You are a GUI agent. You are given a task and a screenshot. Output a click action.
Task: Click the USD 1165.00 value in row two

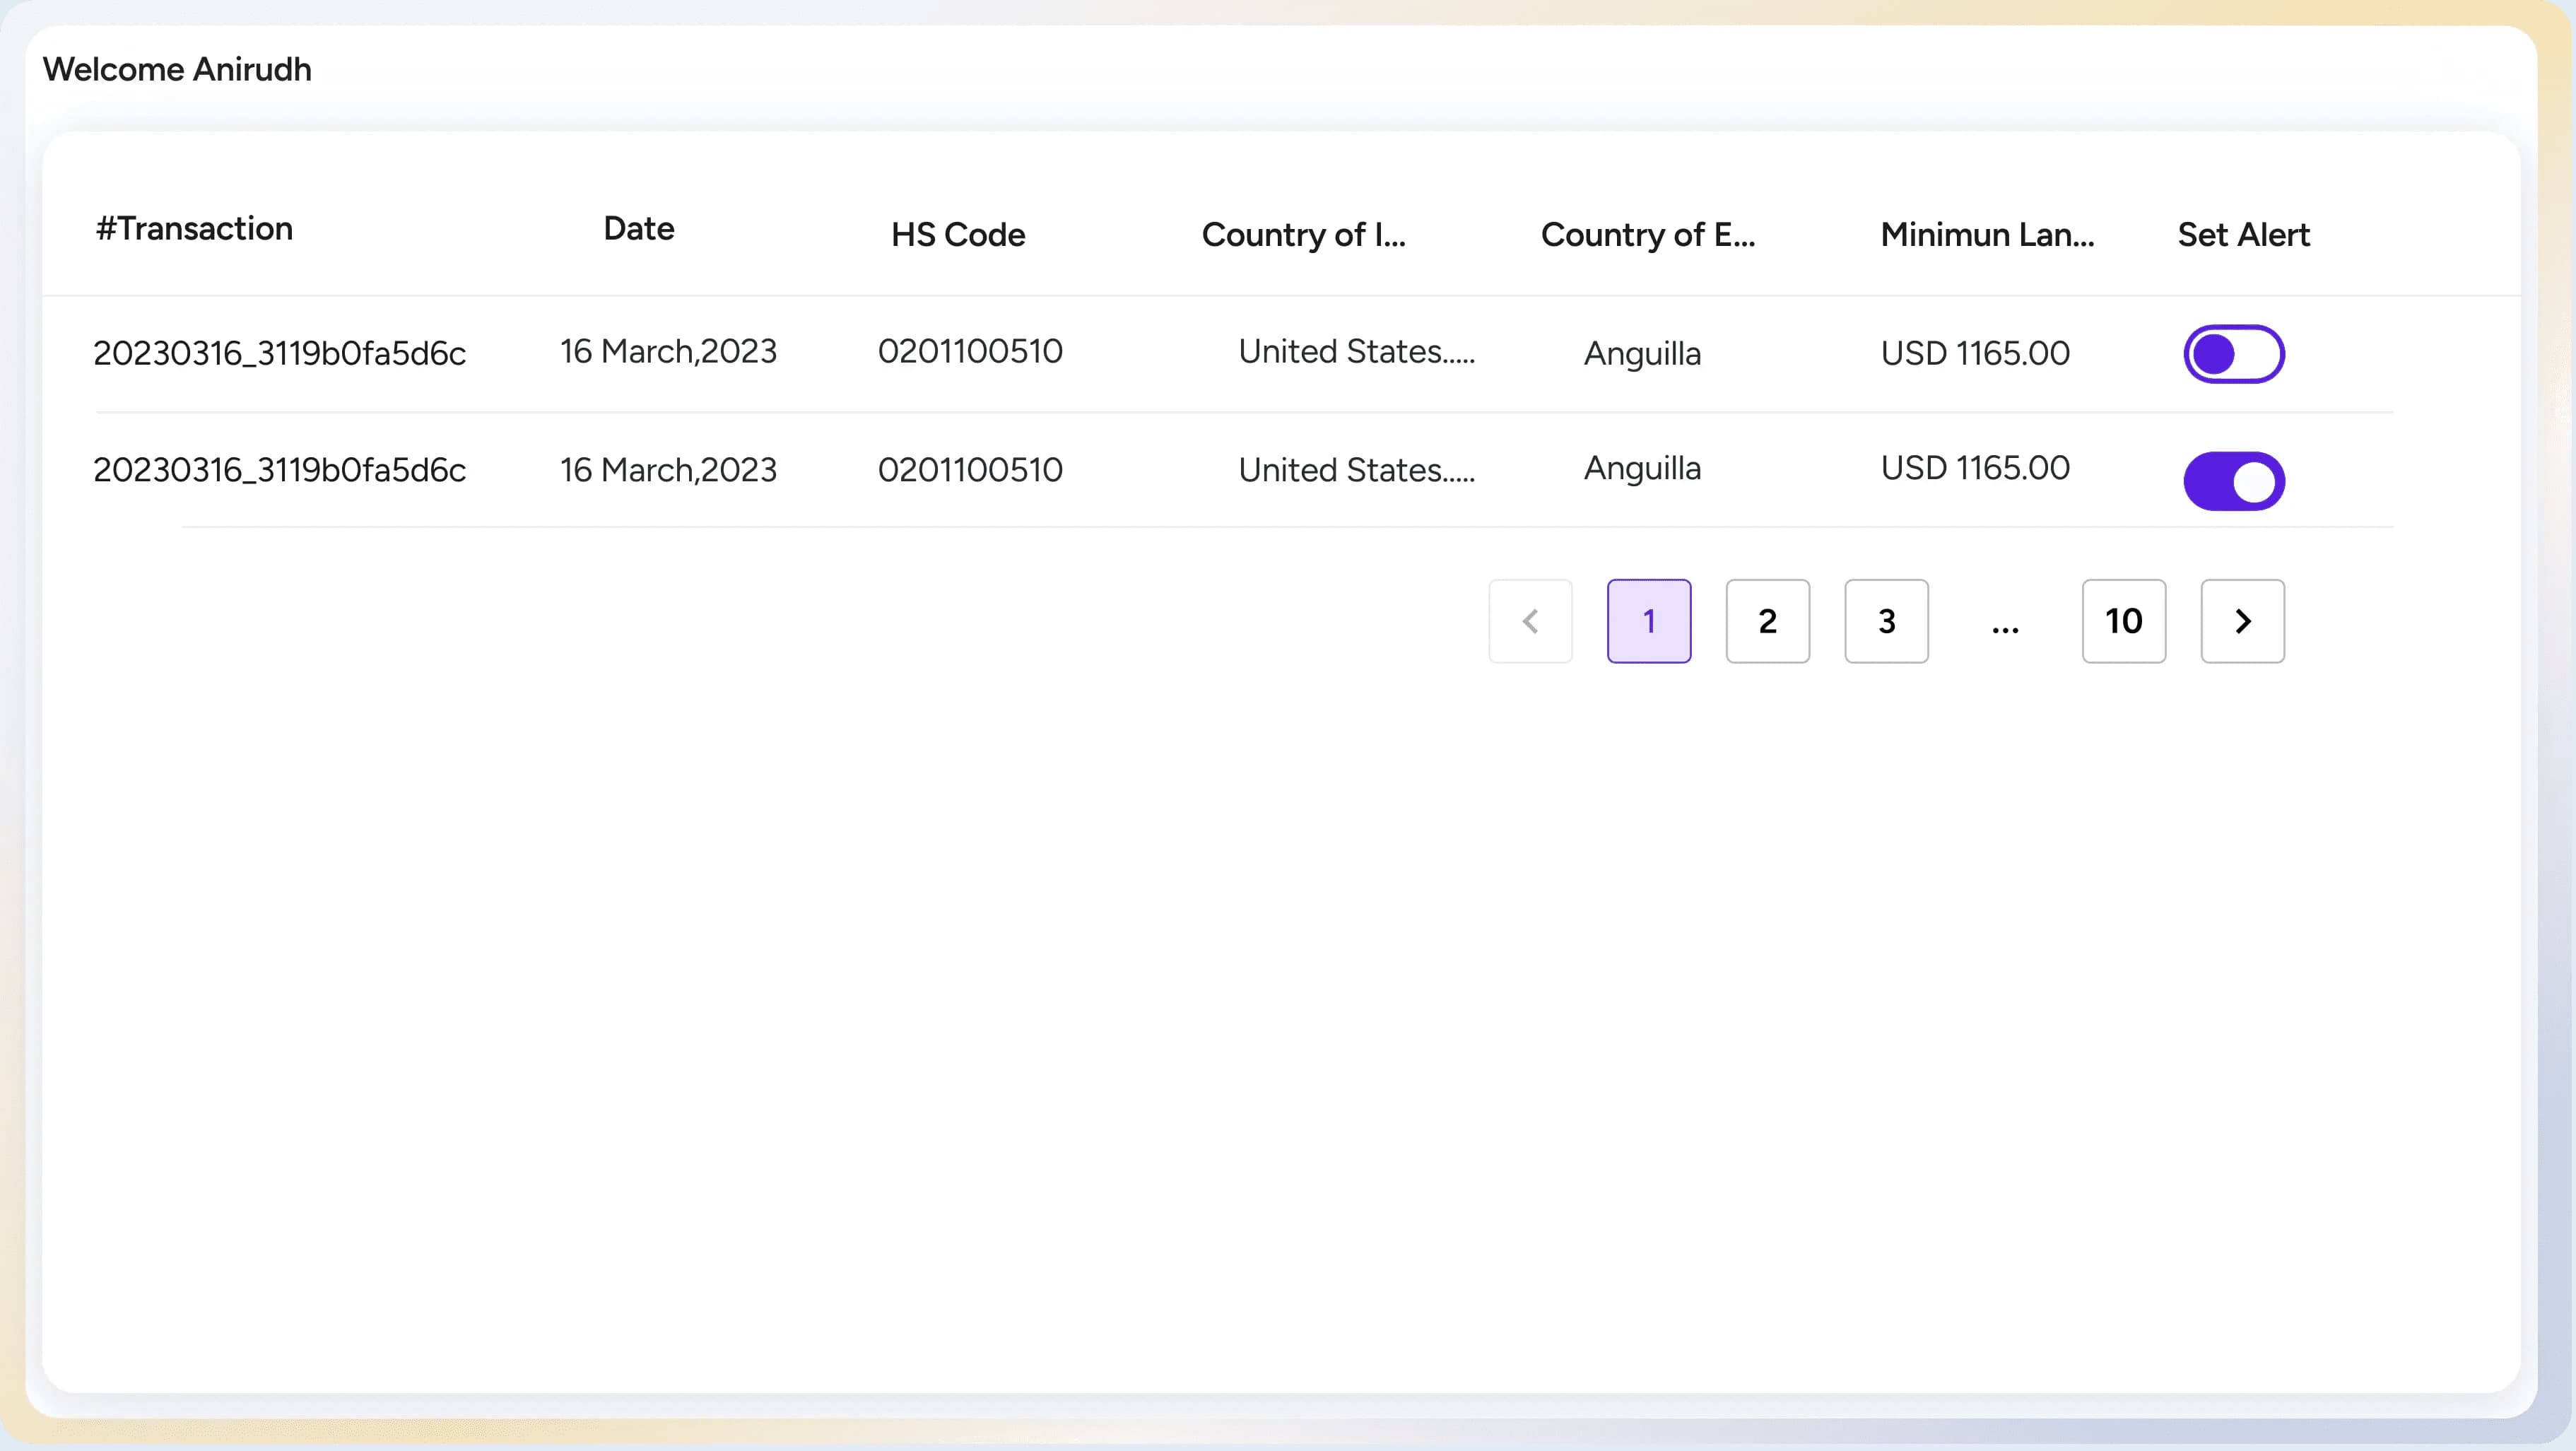[1974, 468]
